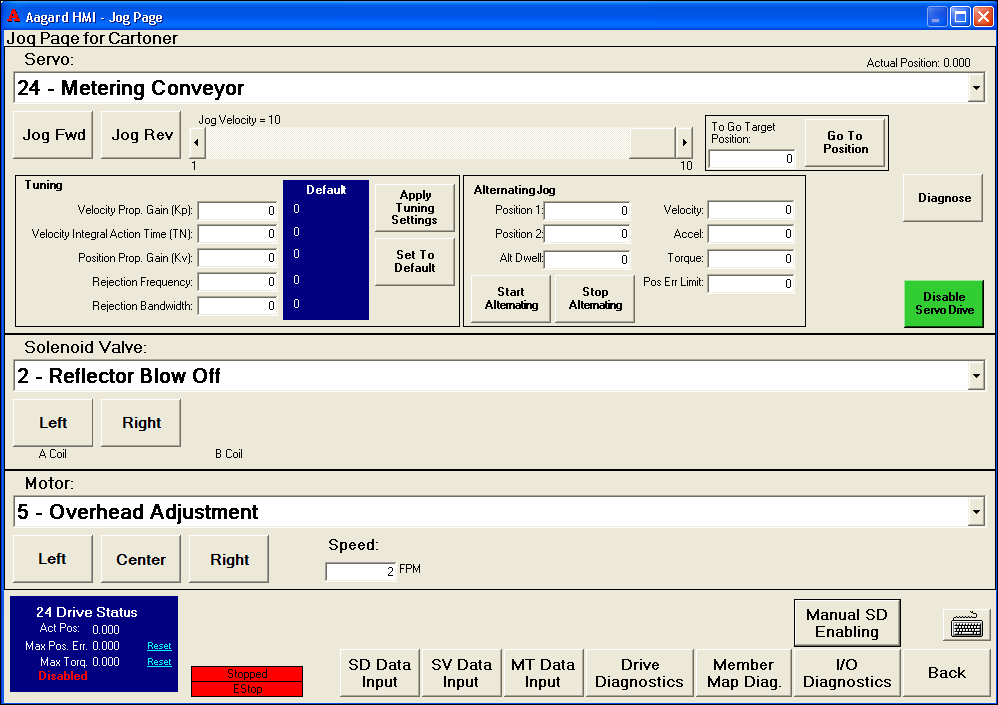Click the red Stopped status indicator
The height and width of the screenshot is (705, 998).
(x=247, y=674)
